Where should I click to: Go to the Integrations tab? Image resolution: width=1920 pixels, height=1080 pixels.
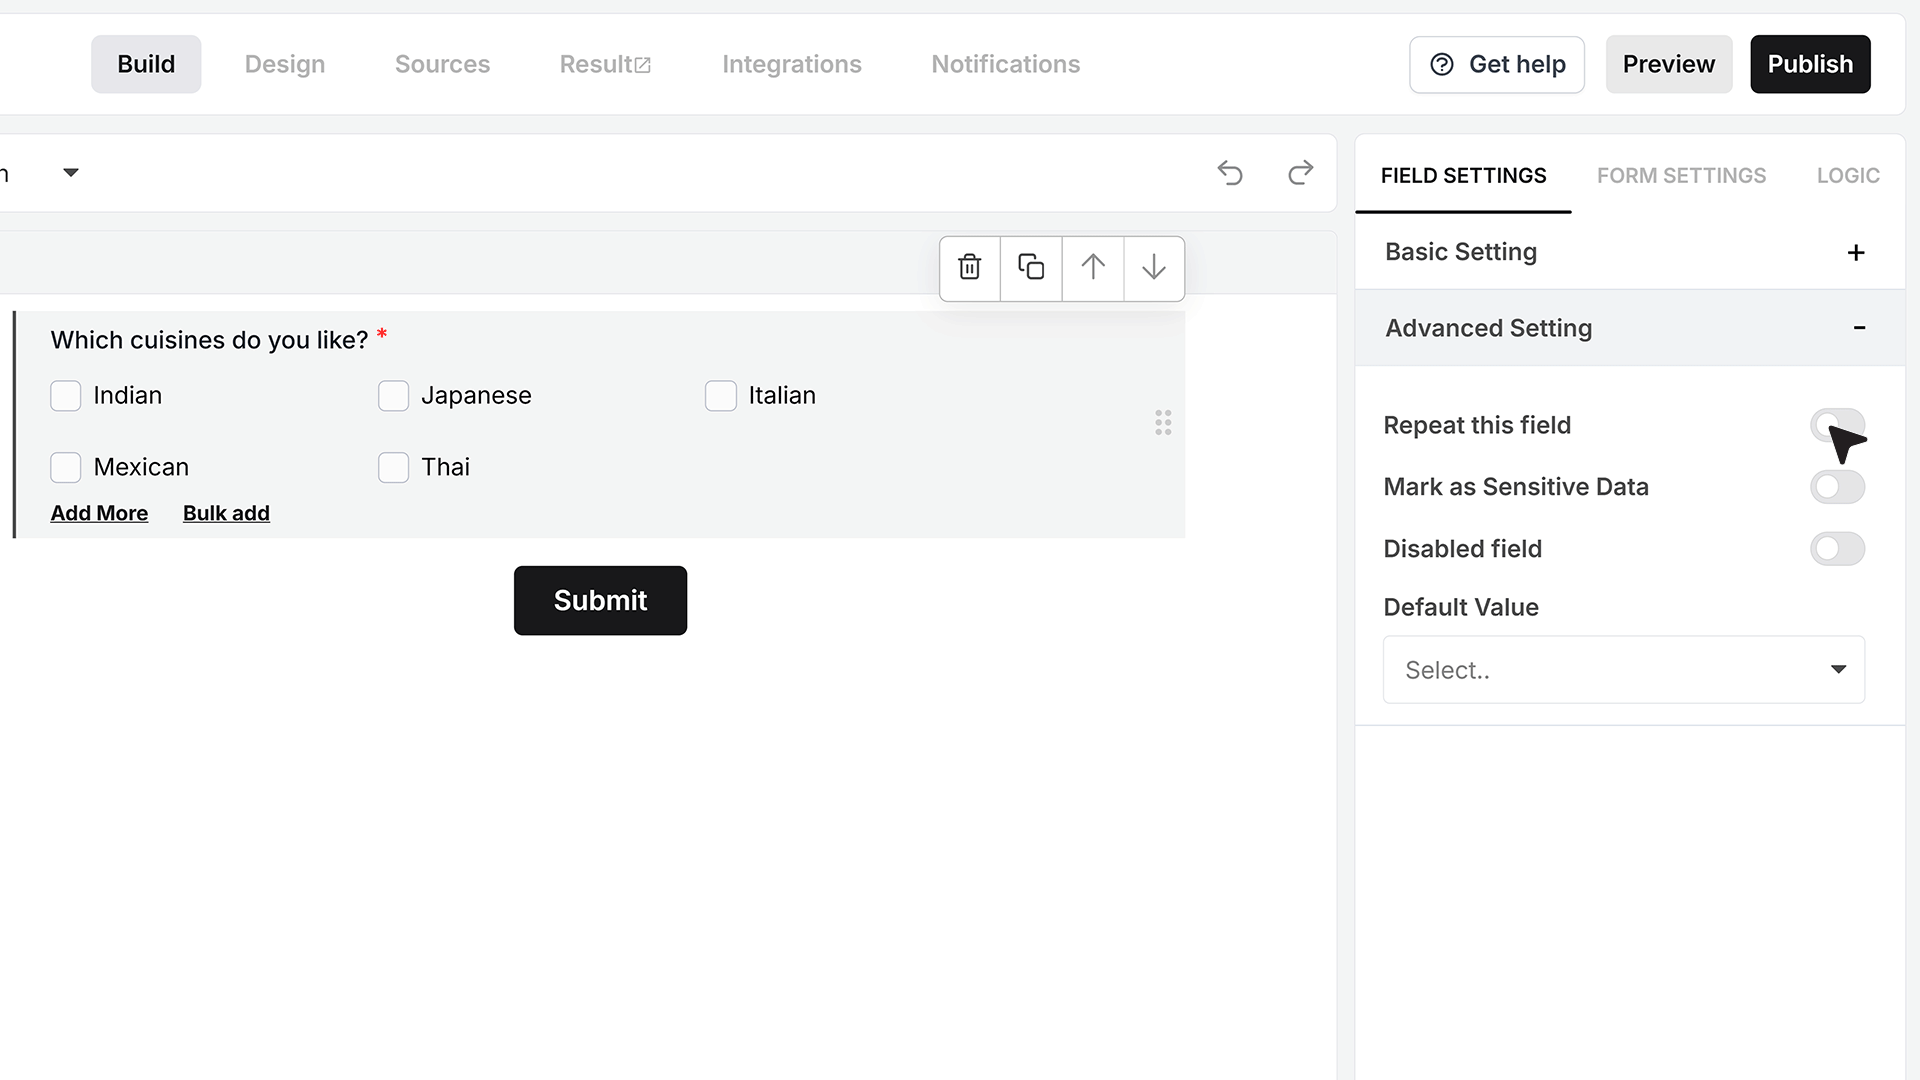click(x=792, y=64)
